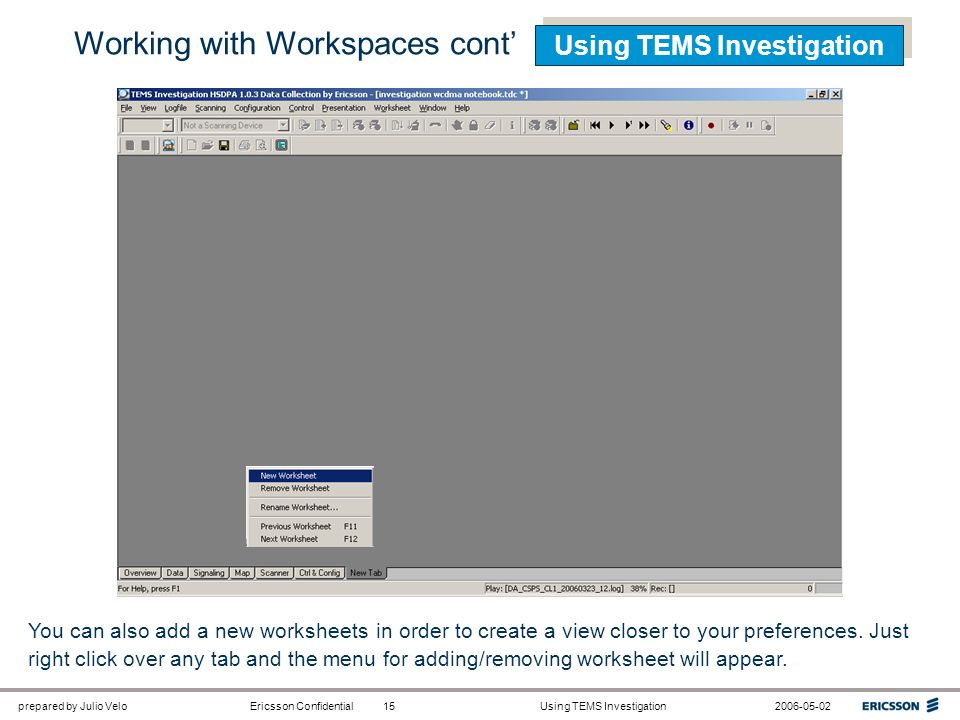Restore the TEMS Investigation window size

tap(823, 94)
